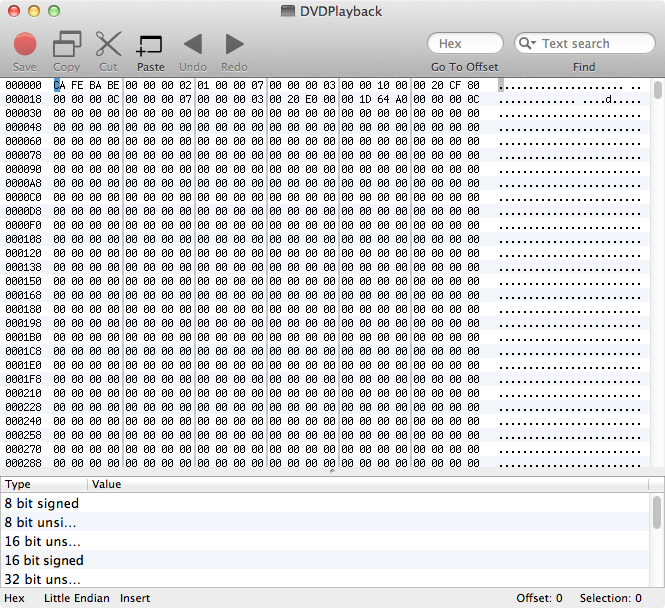
Task: Click the hex view vertical scrollbar
Action: coord(657,92)
